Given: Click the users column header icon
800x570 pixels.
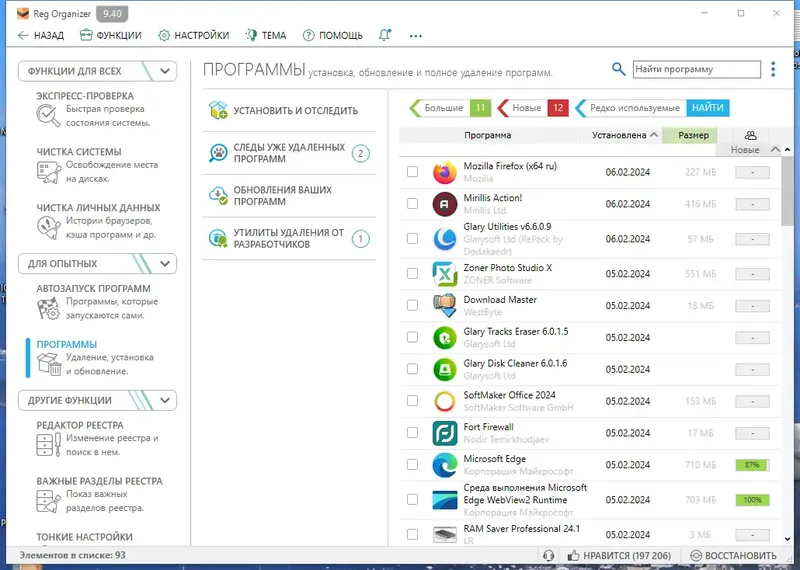Looking at the screenshot, I should click(x=750, y=135).
